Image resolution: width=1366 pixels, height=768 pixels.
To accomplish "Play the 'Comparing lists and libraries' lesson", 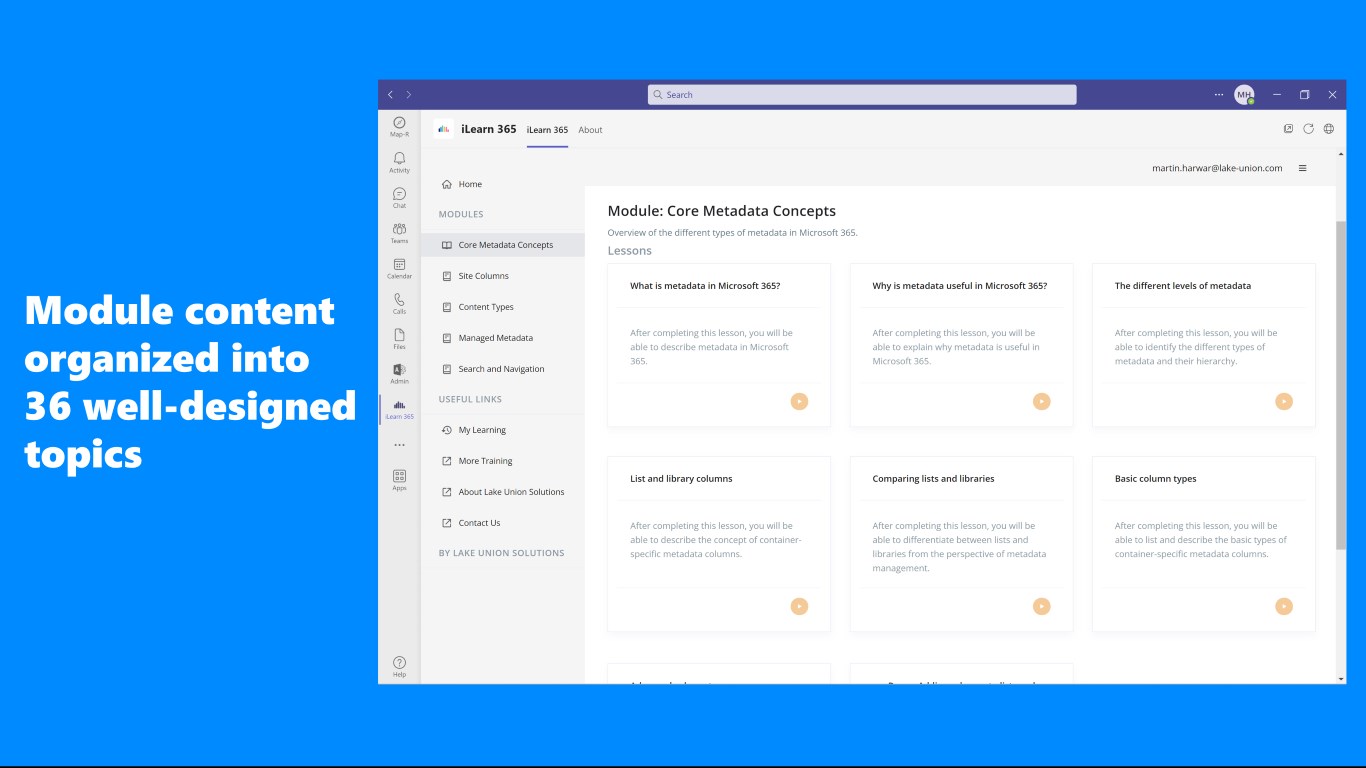I will (1041, 606).
